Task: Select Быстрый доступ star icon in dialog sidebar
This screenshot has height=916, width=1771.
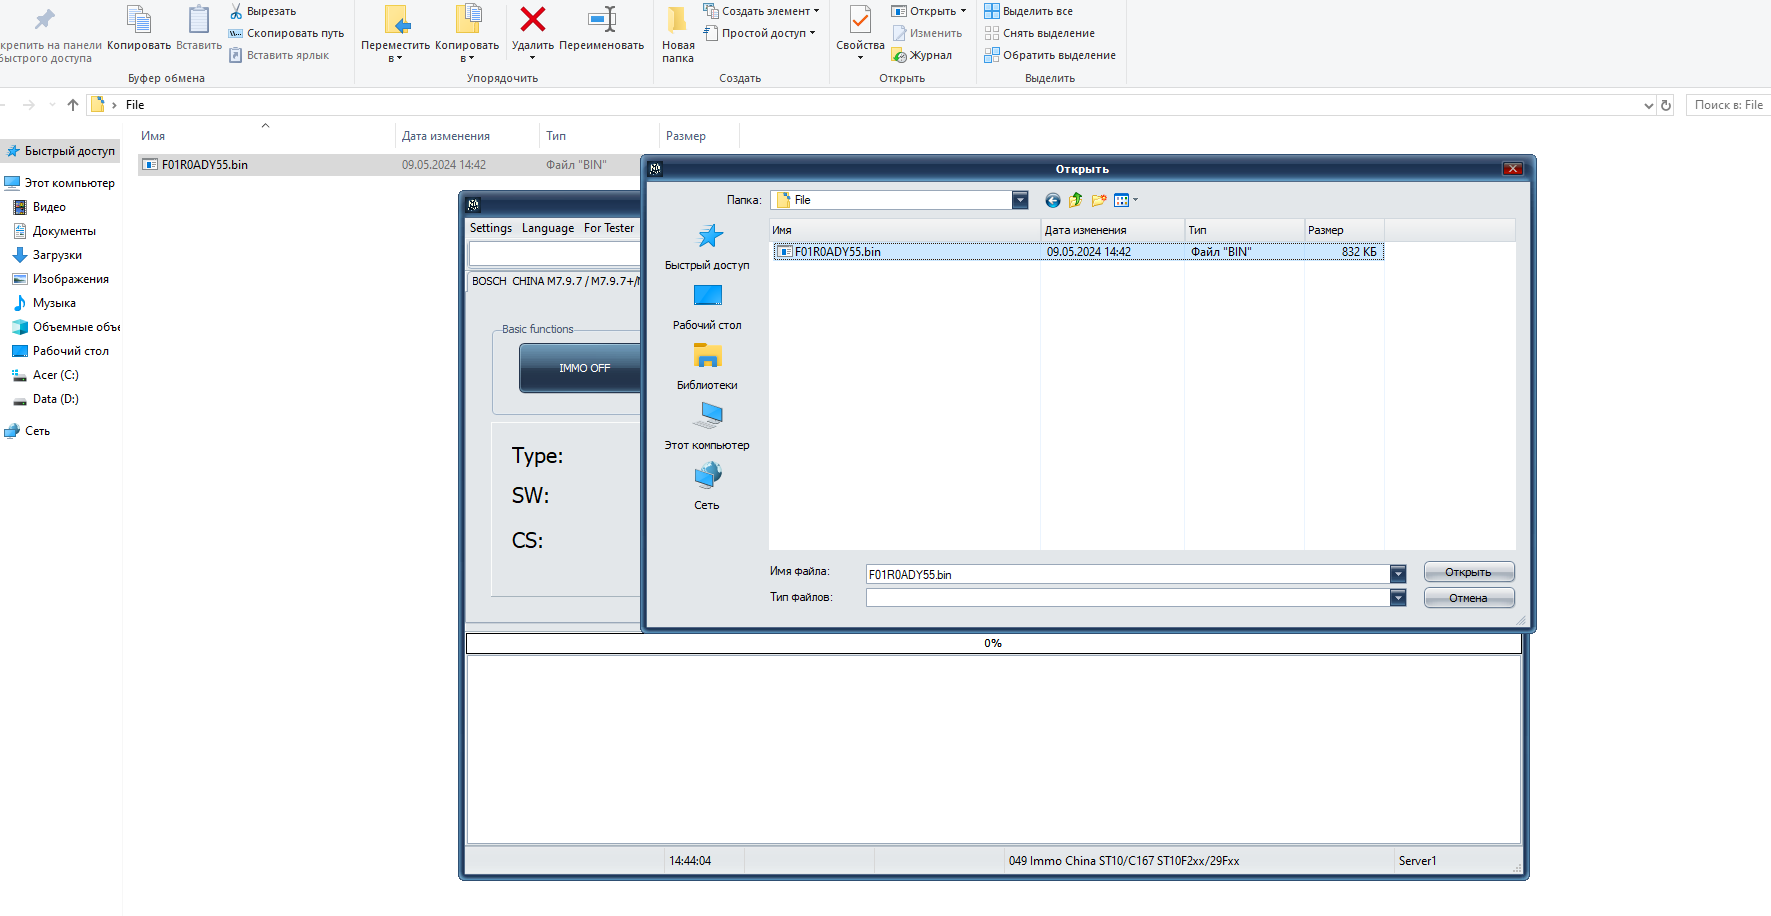Action: click(710, 236)
